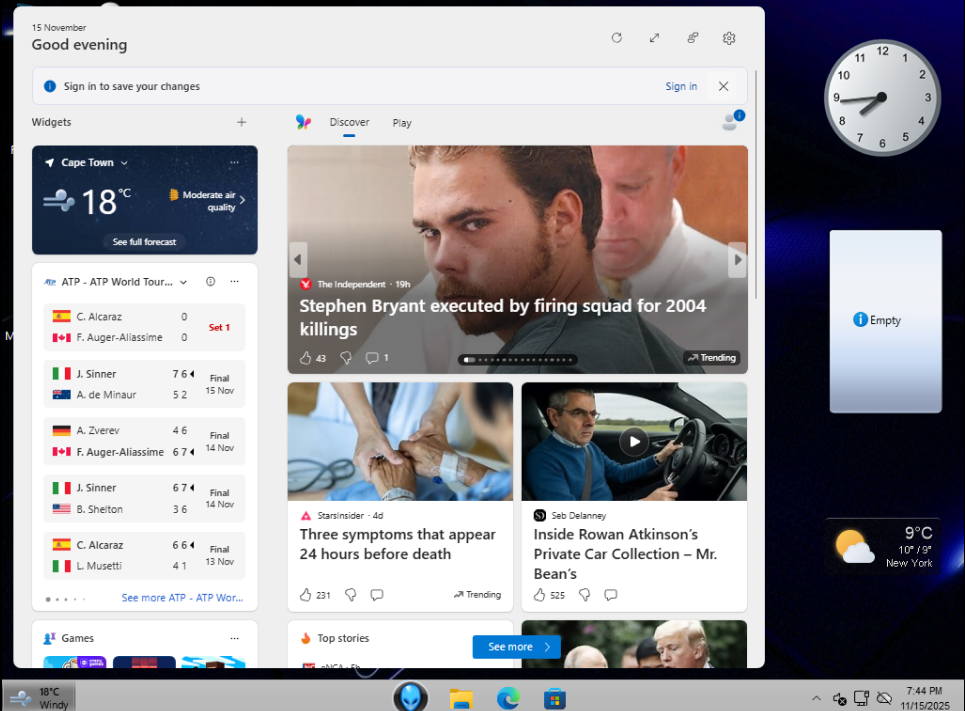Open the widgets settings gear
The image size is (965, 711).
(x=729, y=38)
